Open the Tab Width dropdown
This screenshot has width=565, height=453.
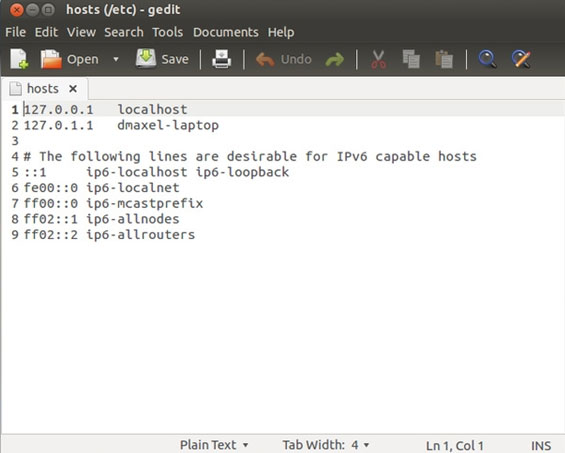pyautogui.click(x=326, y=445)
